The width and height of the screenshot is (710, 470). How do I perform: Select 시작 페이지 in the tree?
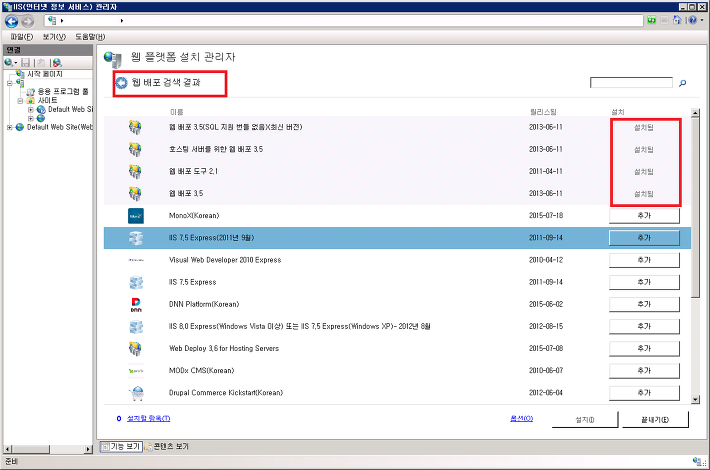44,74
